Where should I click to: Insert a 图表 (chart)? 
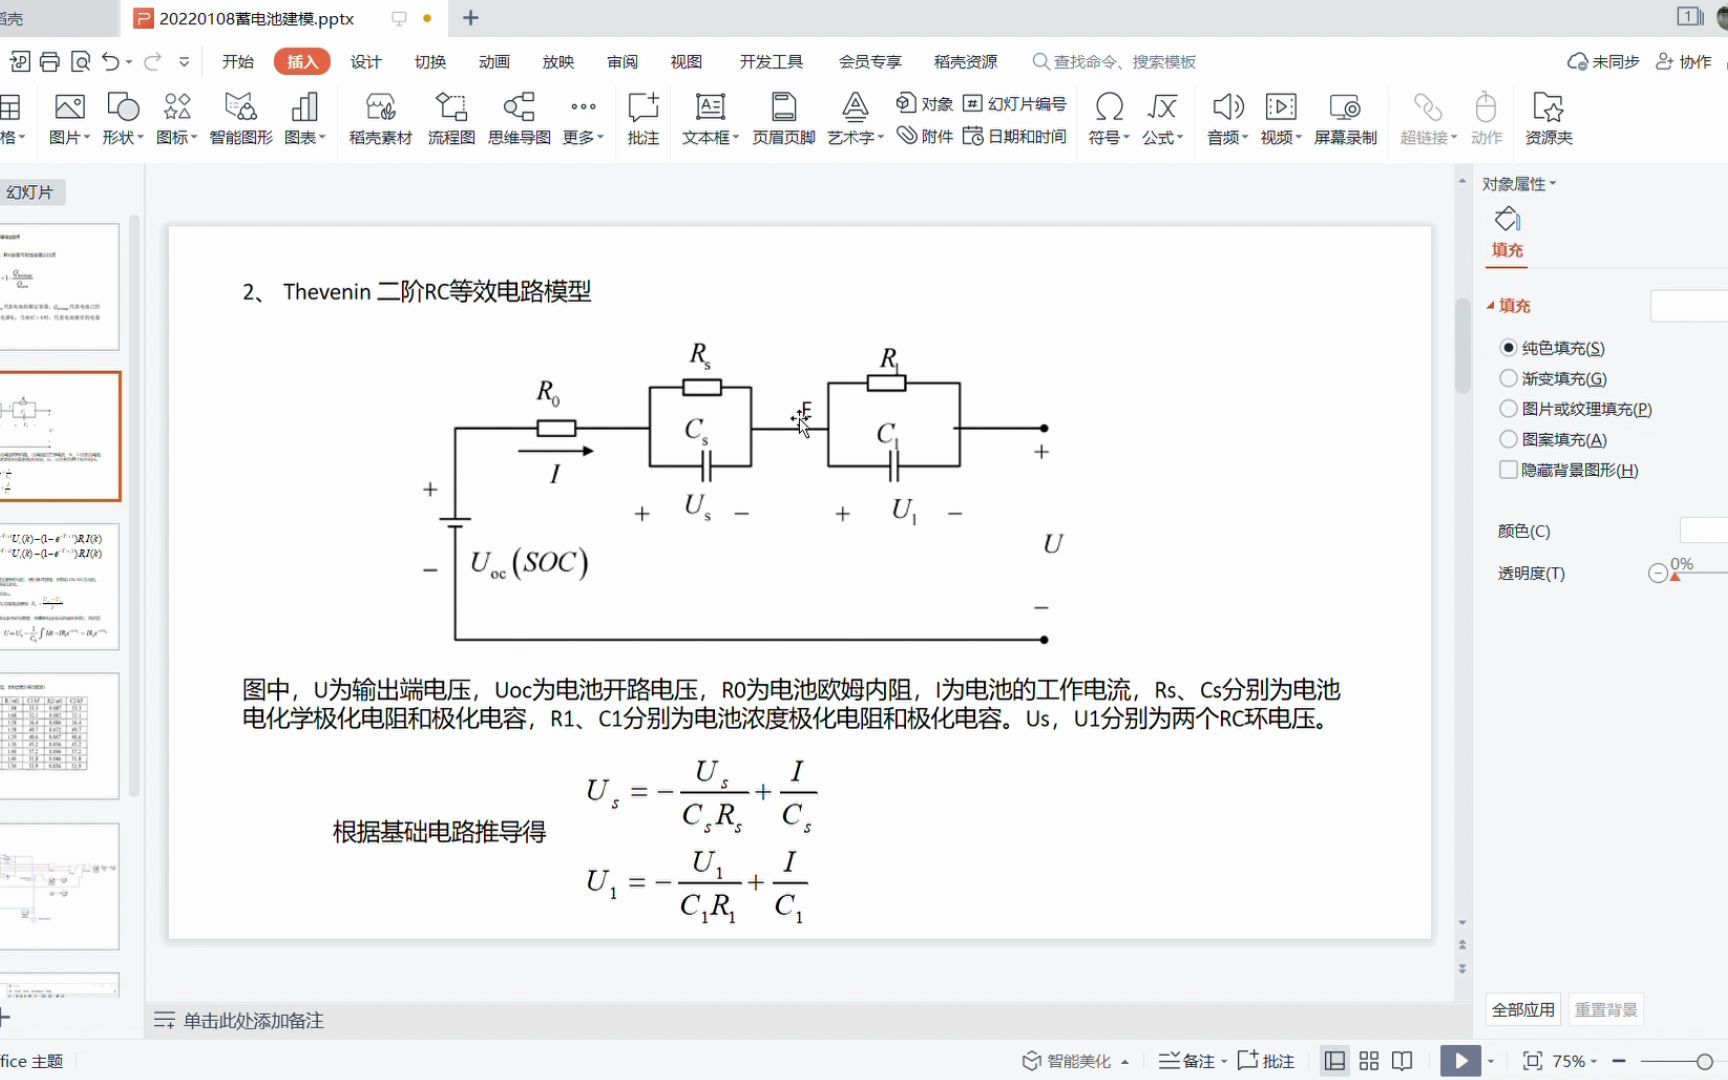(x=303, y=118)
